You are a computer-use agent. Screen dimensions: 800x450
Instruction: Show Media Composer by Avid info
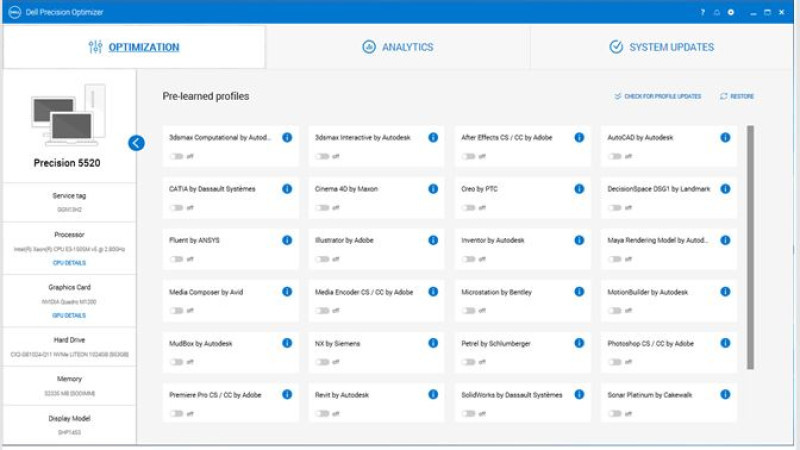pos(287,291)
